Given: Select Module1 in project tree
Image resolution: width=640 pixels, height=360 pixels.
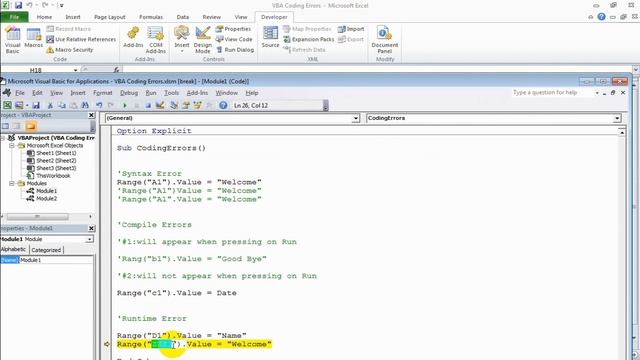Looking at the screenshot, I should click(x=46, y=191).
